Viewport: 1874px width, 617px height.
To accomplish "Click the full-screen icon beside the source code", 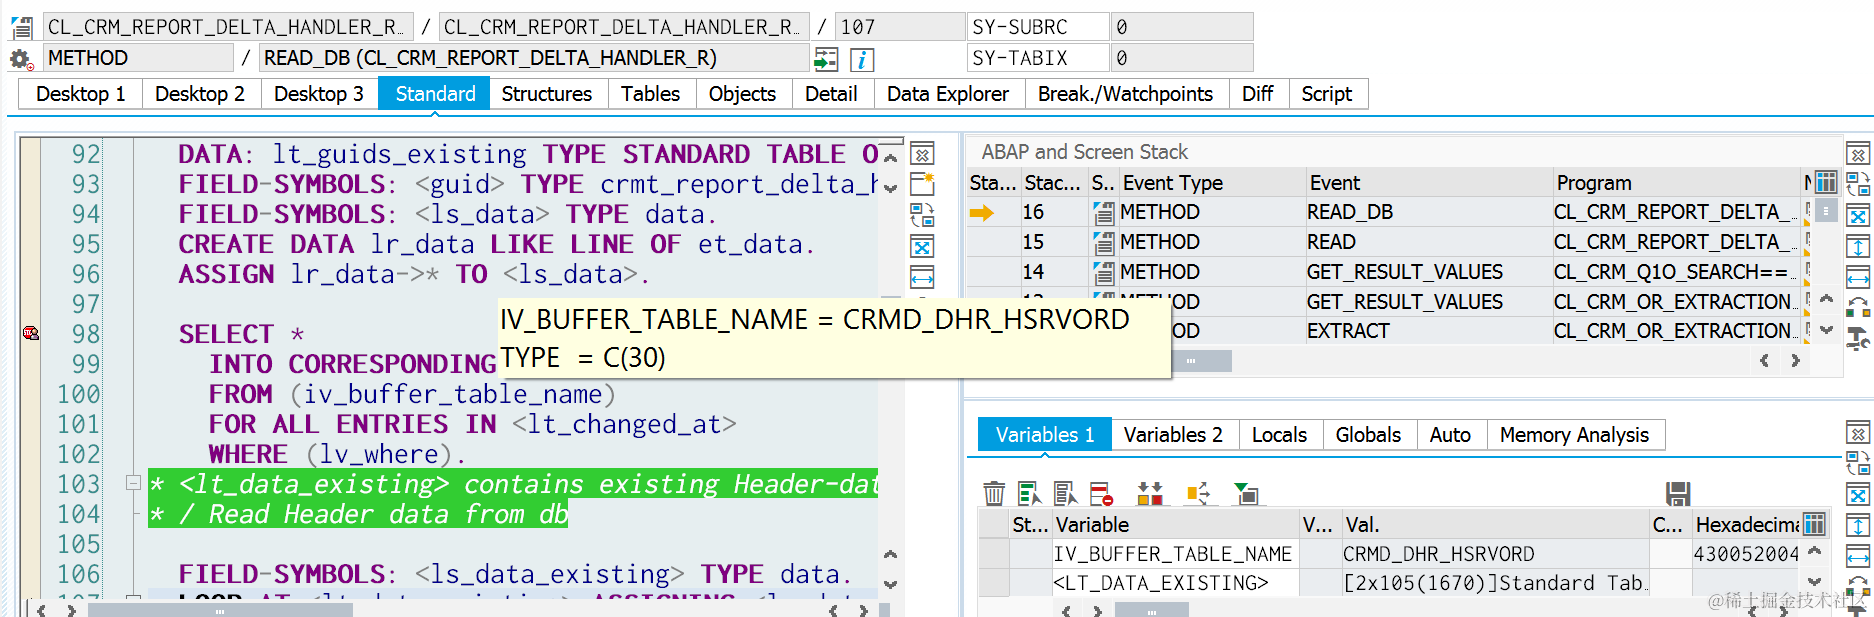I will click(922, 247).
